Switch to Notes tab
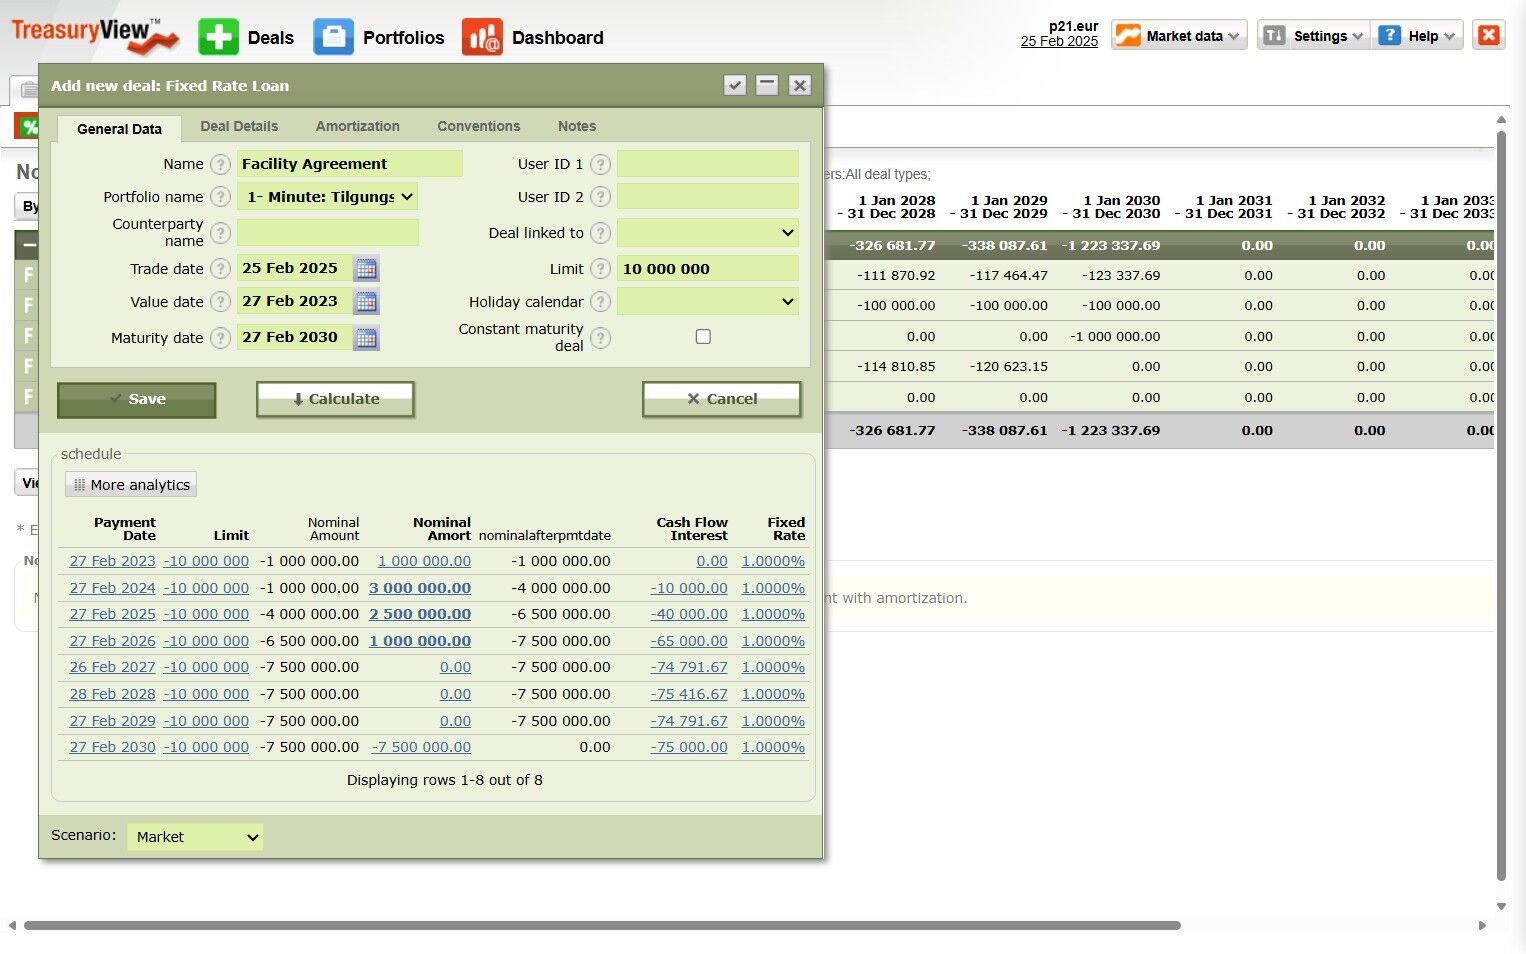Image resolution: width=1526 pixels, height=954 pixels. tap(577, 126)
